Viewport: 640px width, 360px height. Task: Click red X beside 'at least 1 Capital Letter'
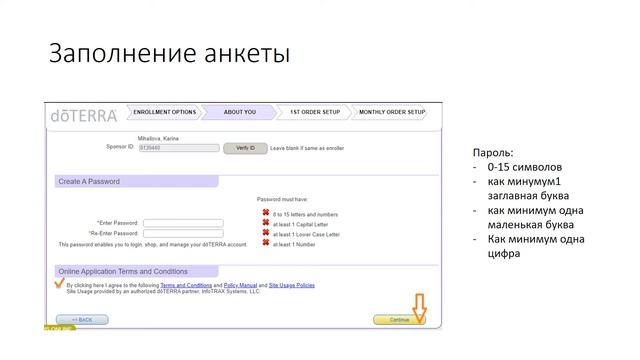pos(266,222)
